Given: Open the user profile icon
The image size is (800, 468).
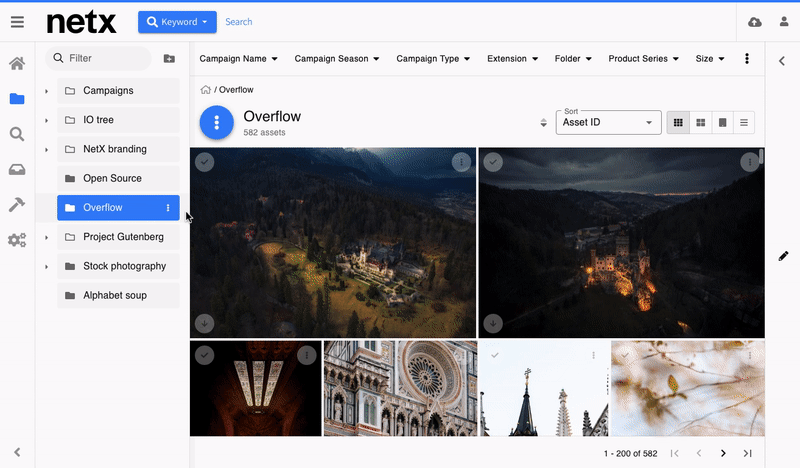Looking at the screenshot, I should point(784,21).
